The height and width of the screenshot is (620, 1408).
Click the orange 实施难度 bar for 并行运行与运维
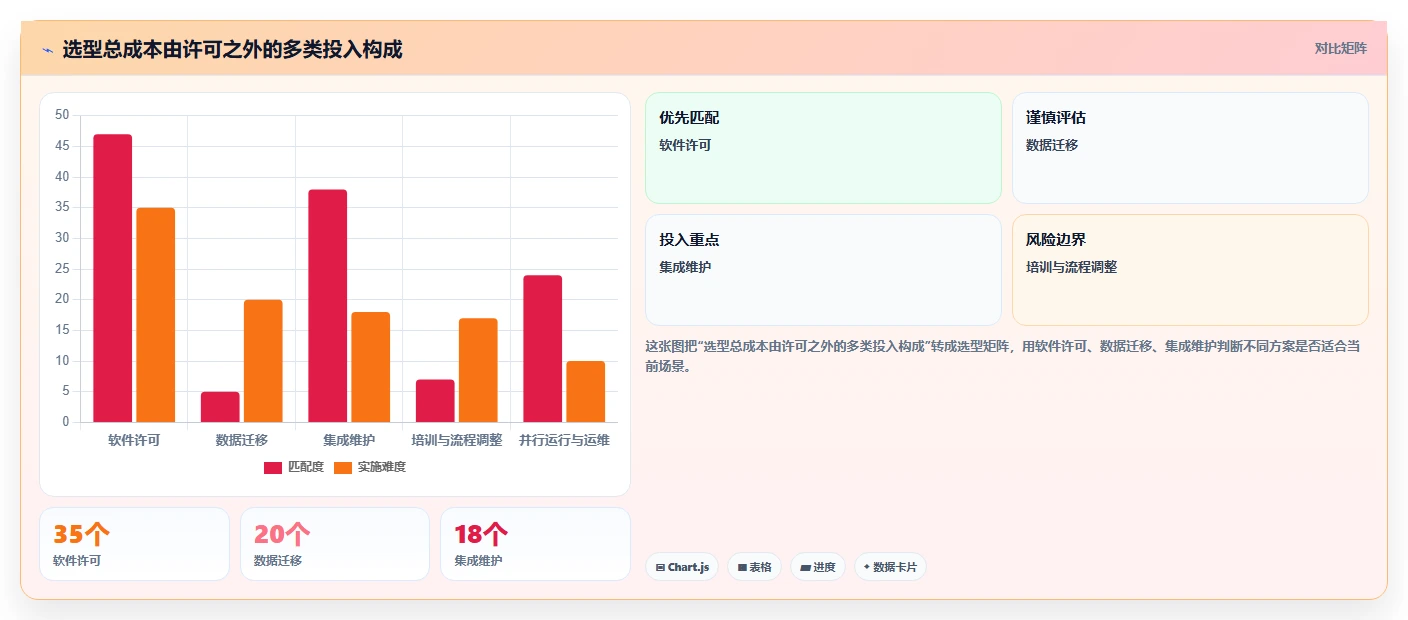(586, 392)
